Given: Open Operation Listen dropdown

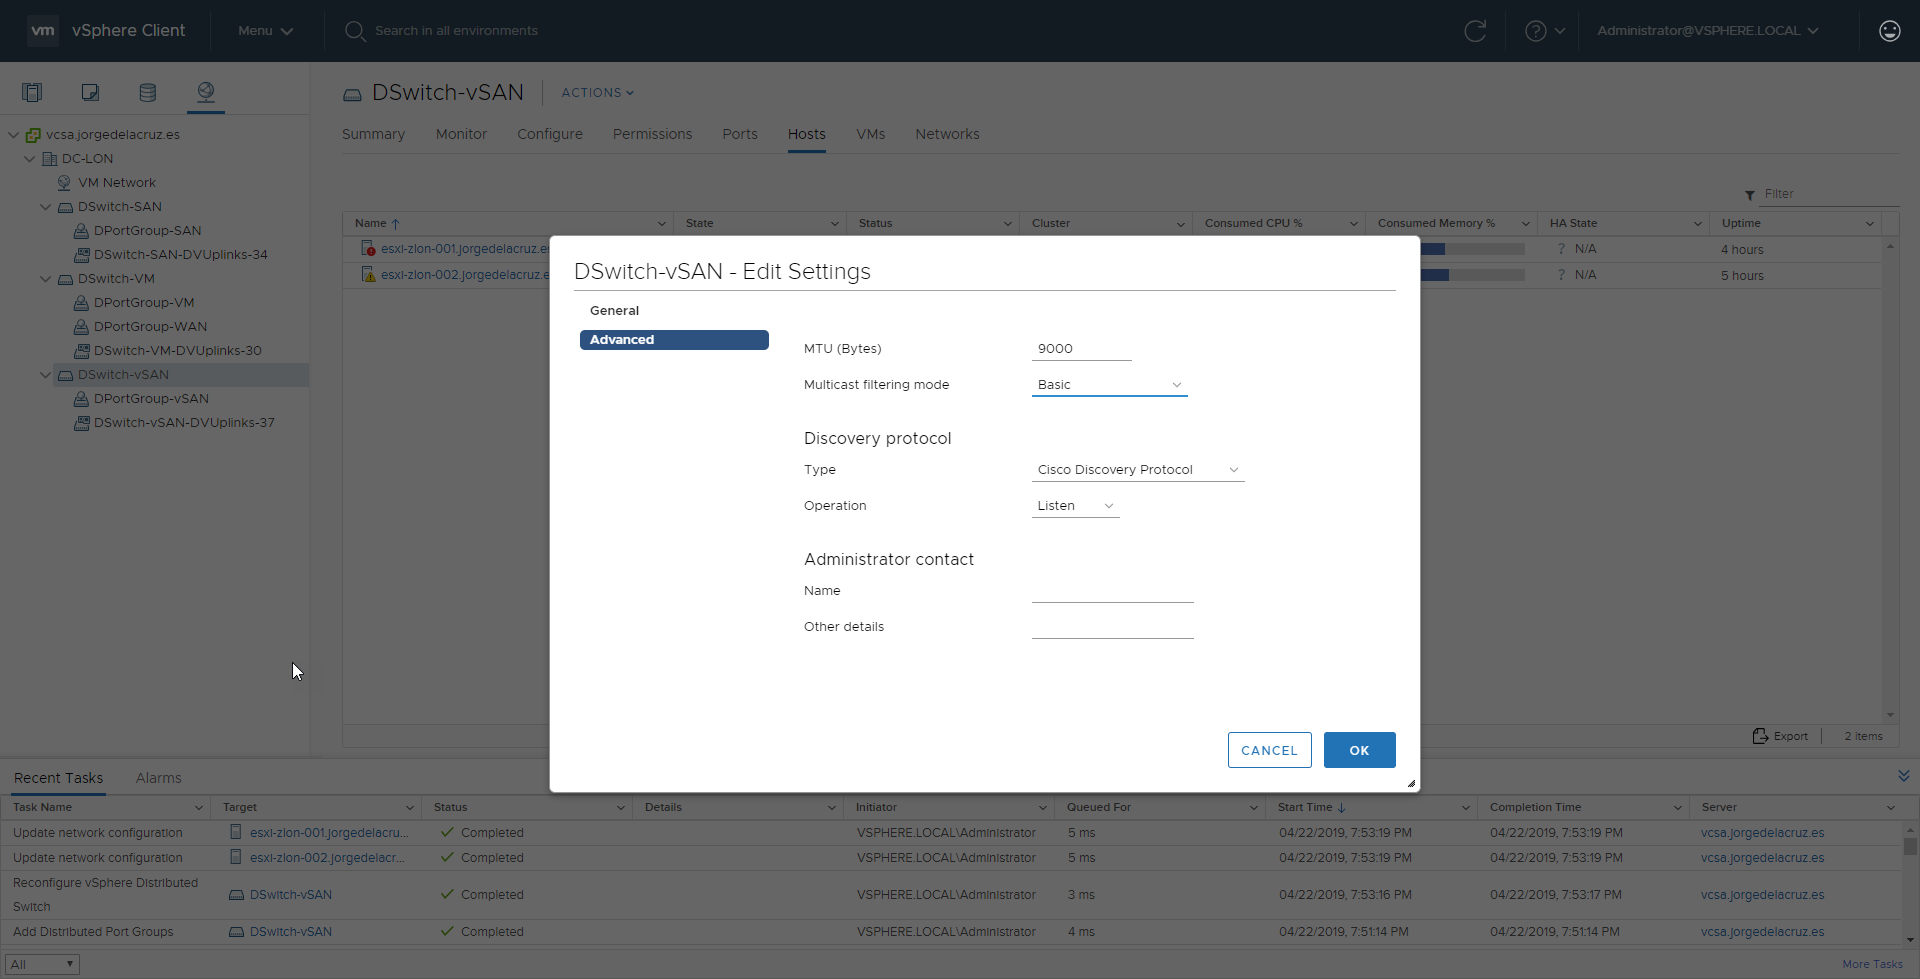Looking at the screenshot, I should click(1076, 506).
